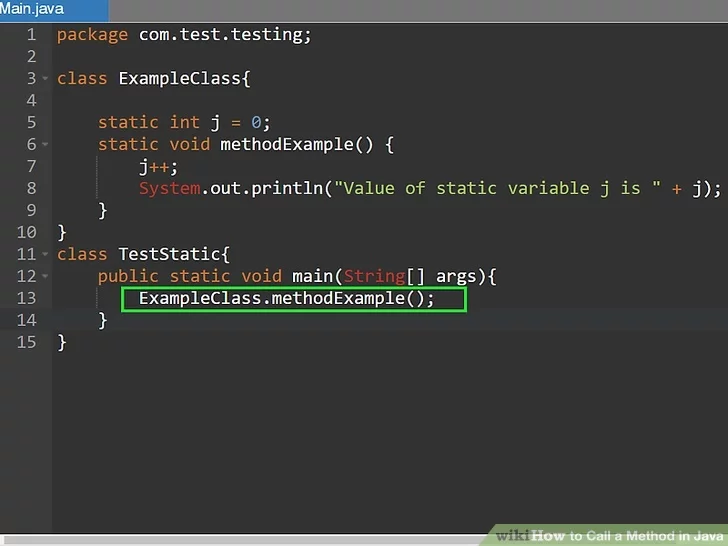Click 'args){' parameter on line 12

466,277
